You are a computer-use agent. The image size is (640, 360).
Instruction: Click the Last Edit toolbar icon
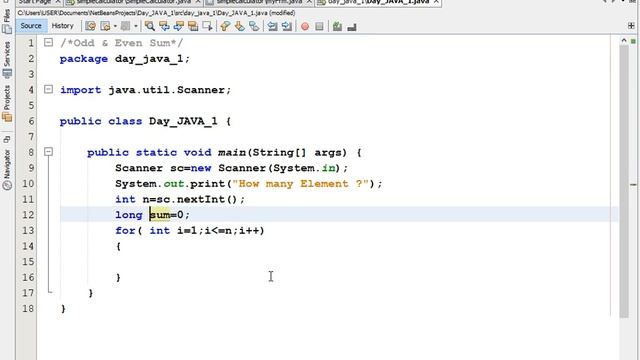pos(90,26)
